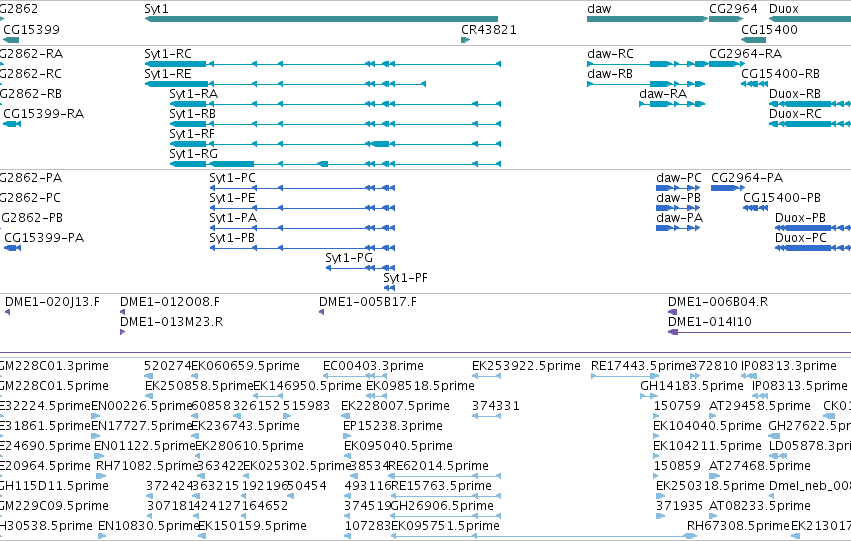851x541 pixels.
Task: Click transcript Syt1-RB label
Action: pos(192,113)
